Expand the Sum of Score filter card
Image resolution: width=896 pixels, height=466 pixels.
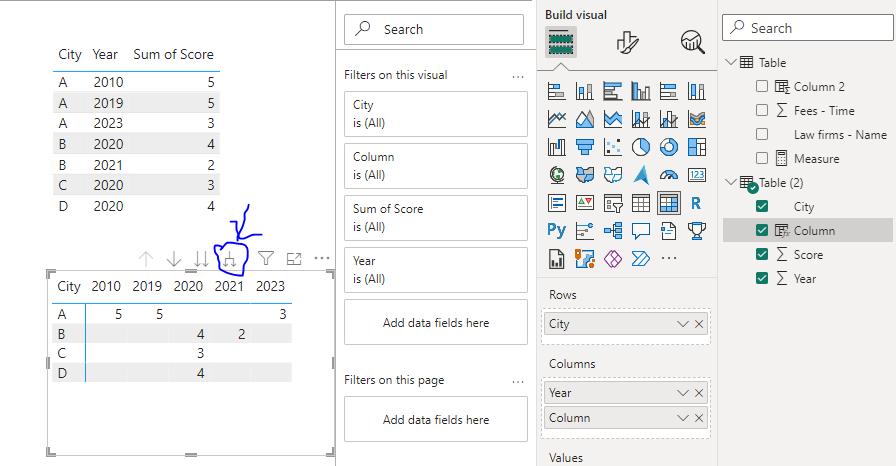435,218
